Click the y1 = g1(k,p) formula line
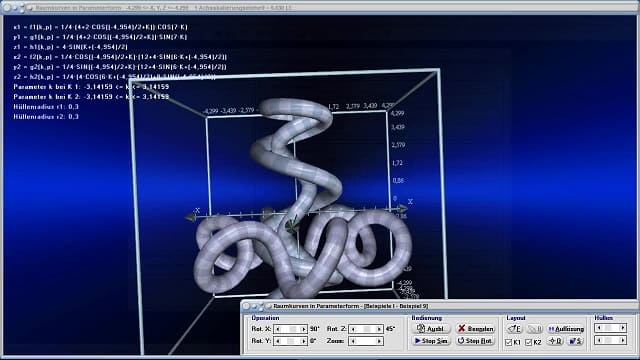This screenshot has width=640, height=360. pos(100,37)
